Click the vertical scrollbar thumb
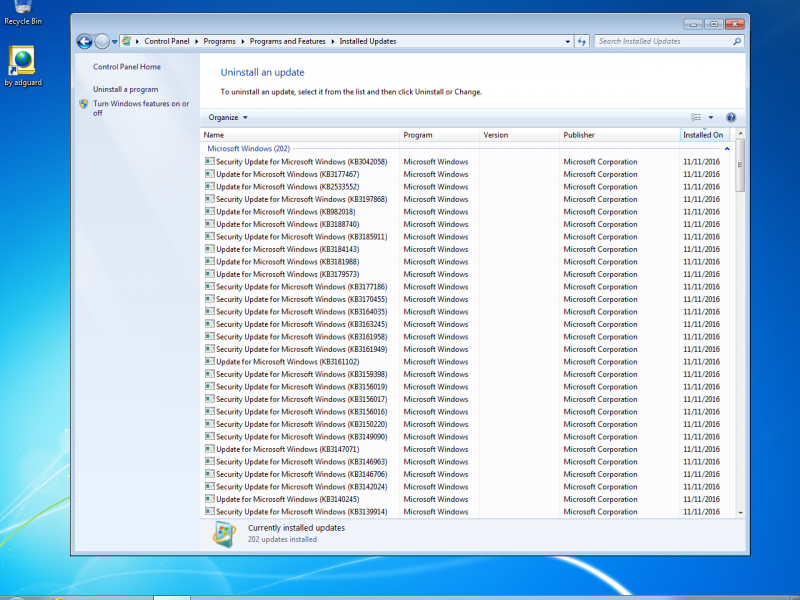 pyautogui.click(x=740, y=165)
